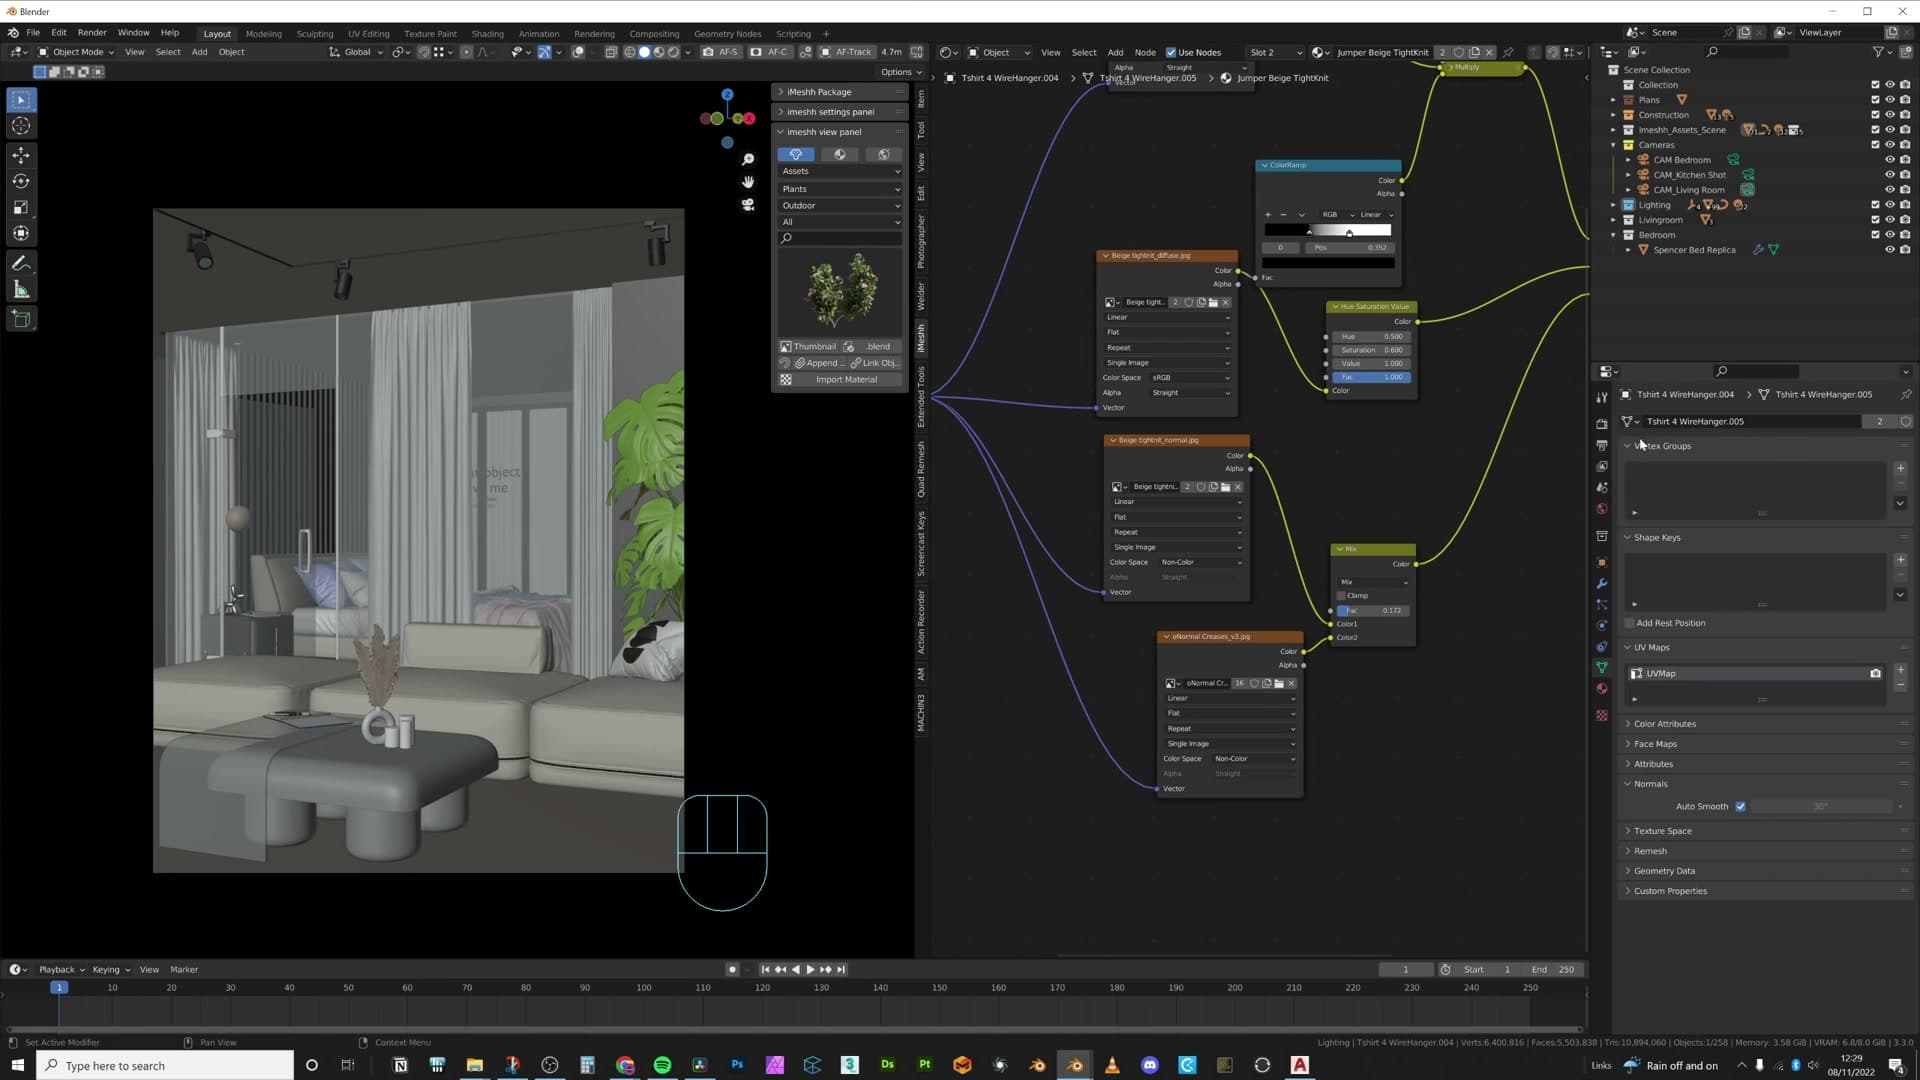Toggle the Clamp checkbox in Mix node
This screenshot has height=1080, width=1920.
tap(1342, 596)
